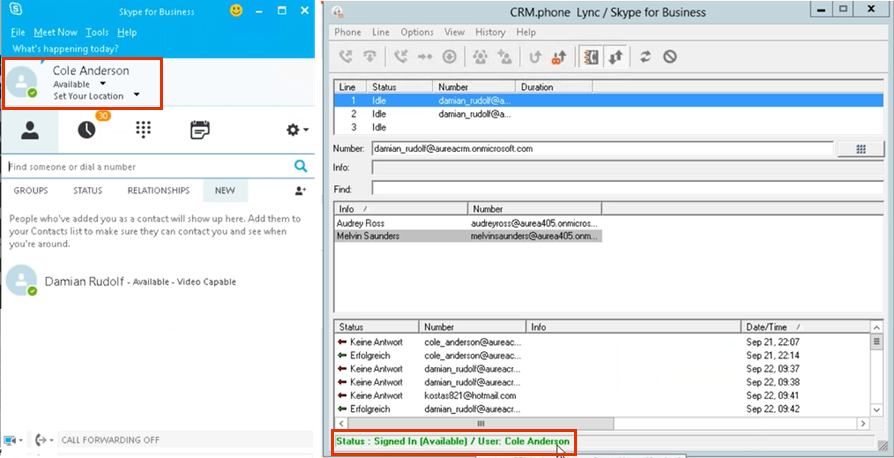Switch to the RELATIONSHIPS tab

click(159, 191)
